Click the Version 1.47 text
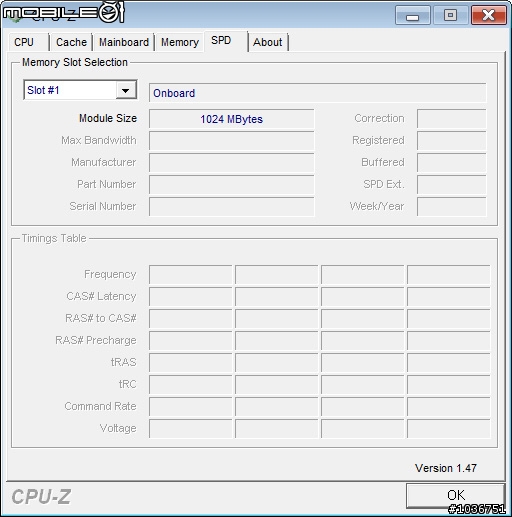 (x=446, y=468)
